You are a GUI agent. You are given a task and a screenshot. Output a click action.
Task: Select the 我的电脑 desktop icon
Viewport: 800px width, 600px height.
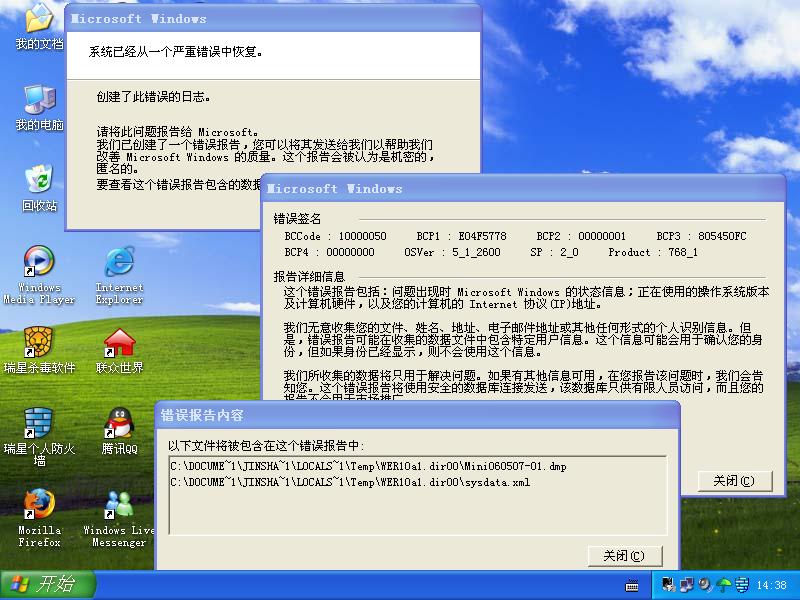[39, 108]
